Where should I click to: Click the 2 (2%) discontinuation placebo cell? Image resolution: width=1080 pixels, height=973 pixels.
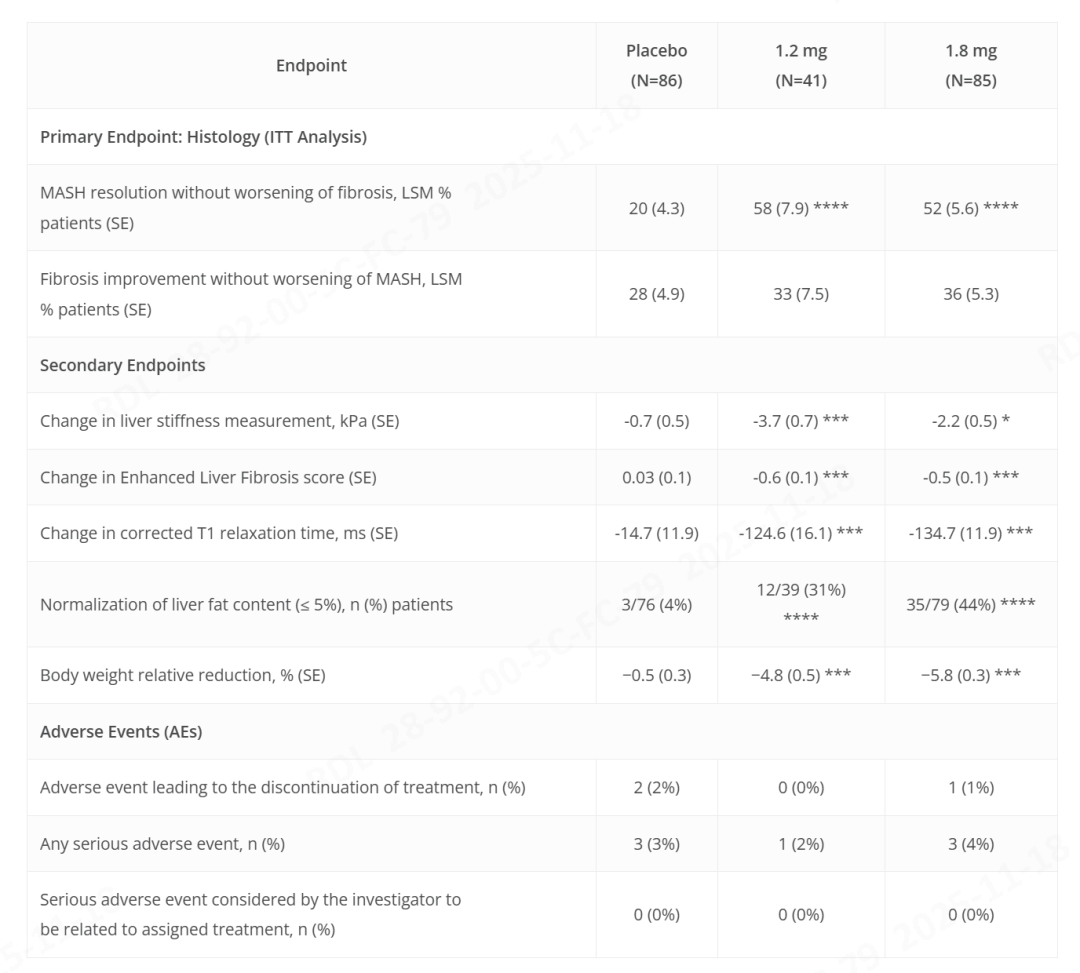pyautogui.click(x=656, y=787)
